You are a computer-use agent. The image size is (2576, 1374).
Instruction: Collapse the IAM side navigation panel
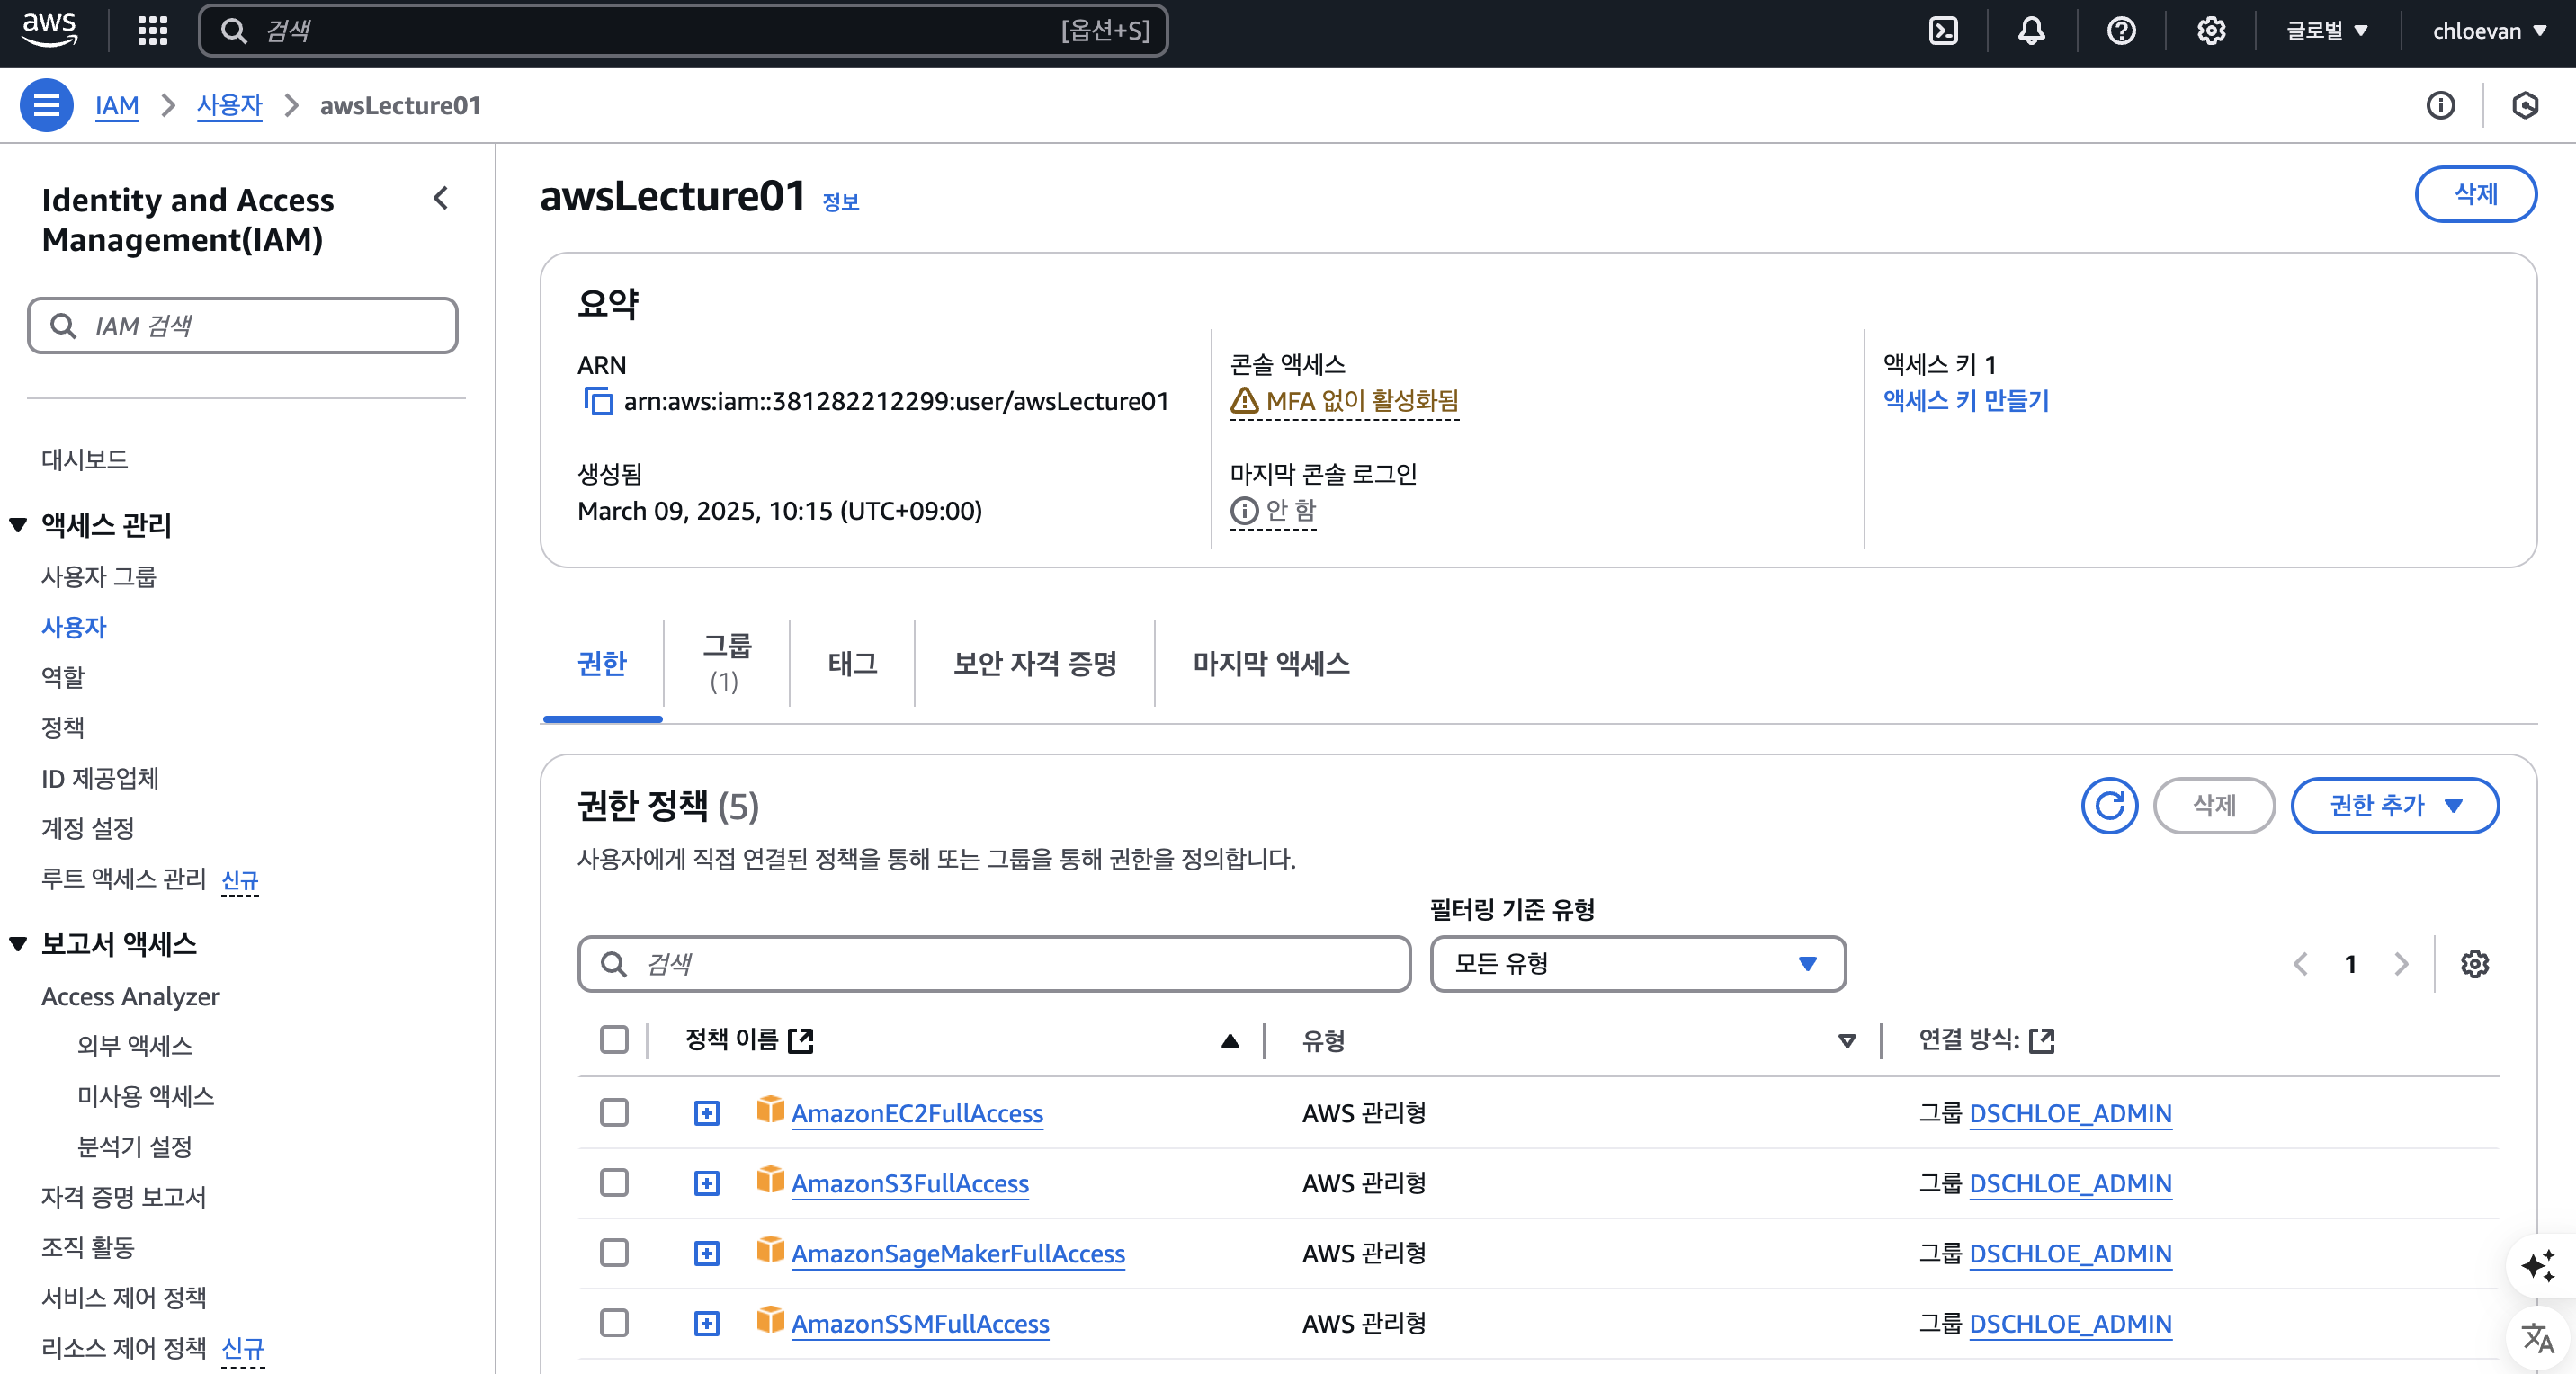click(x=440, y=198)
